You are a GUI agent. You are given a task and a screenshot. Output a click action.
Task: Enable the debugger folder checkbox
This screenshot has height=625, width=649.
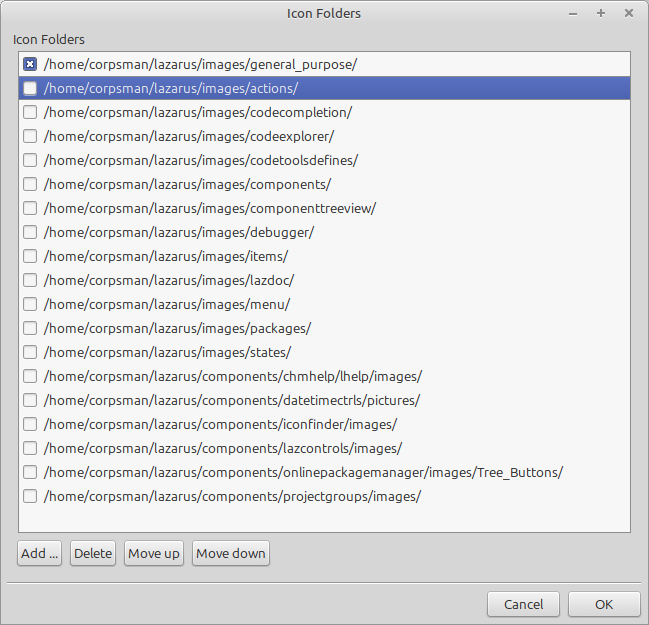tap(30, 232)
